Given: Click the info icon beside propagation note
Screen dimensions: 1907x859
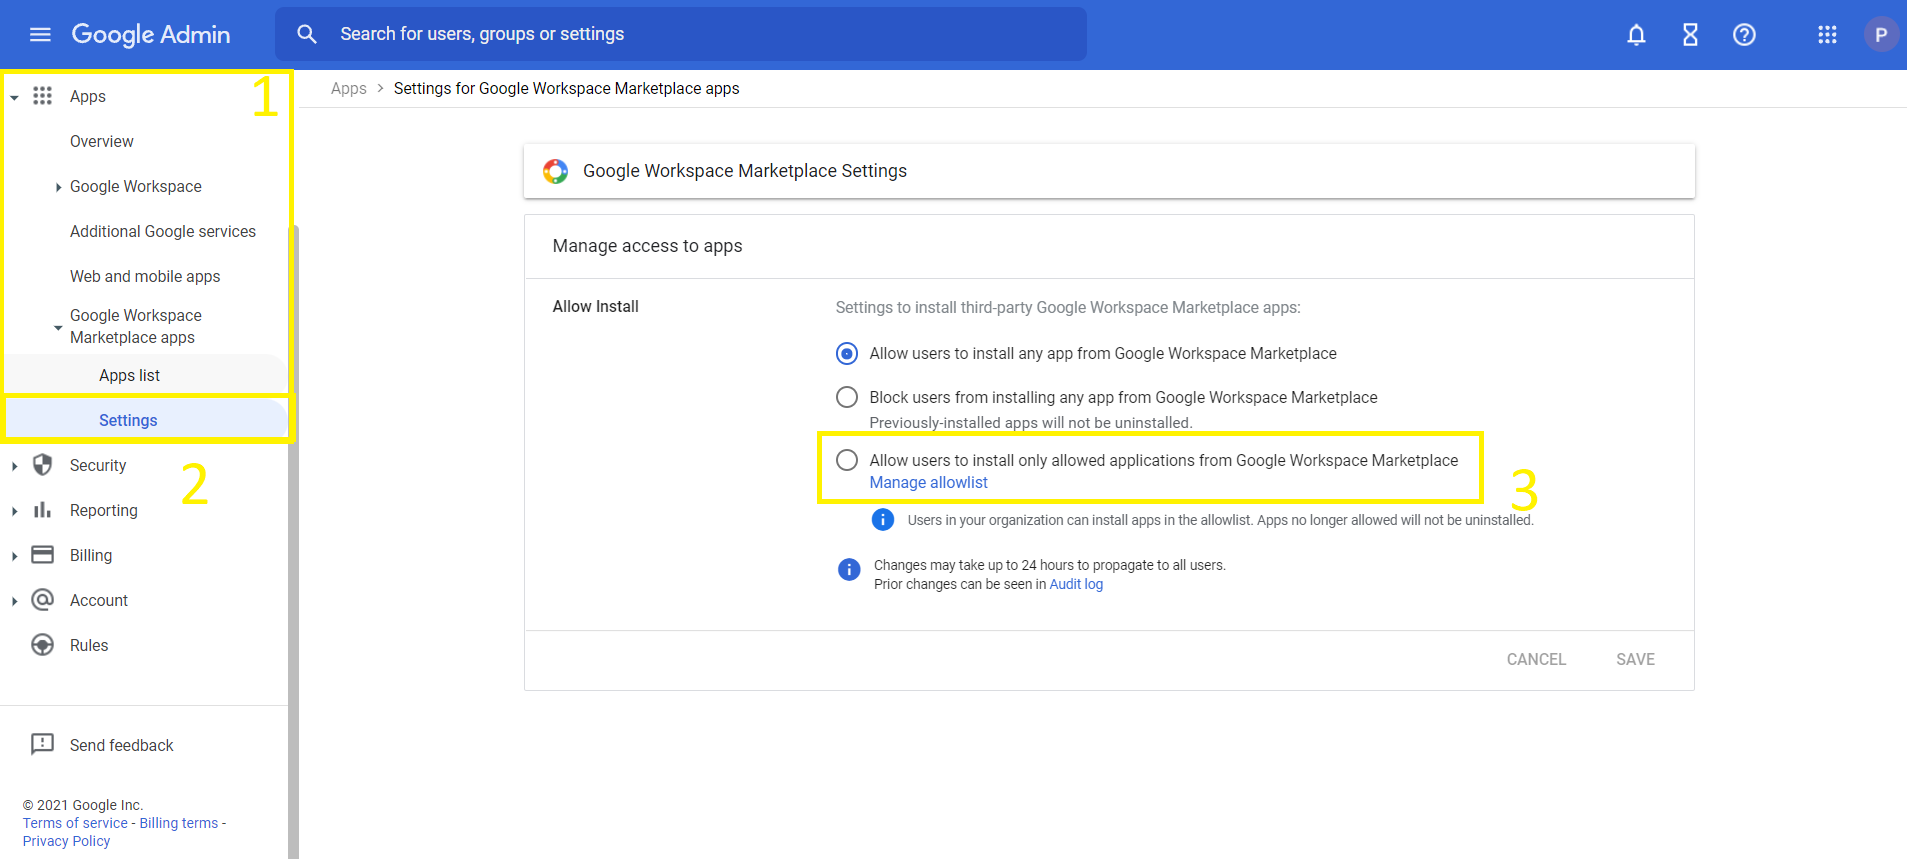Looking at the screenshot, I should [849, 570].
